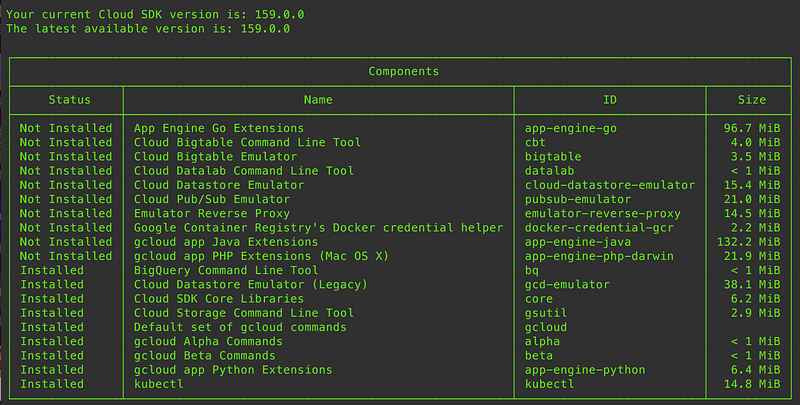This screenshot has height=405, width=800.
Task: Select 'Emulator Reverse Proxy' name
Action: 212,214
